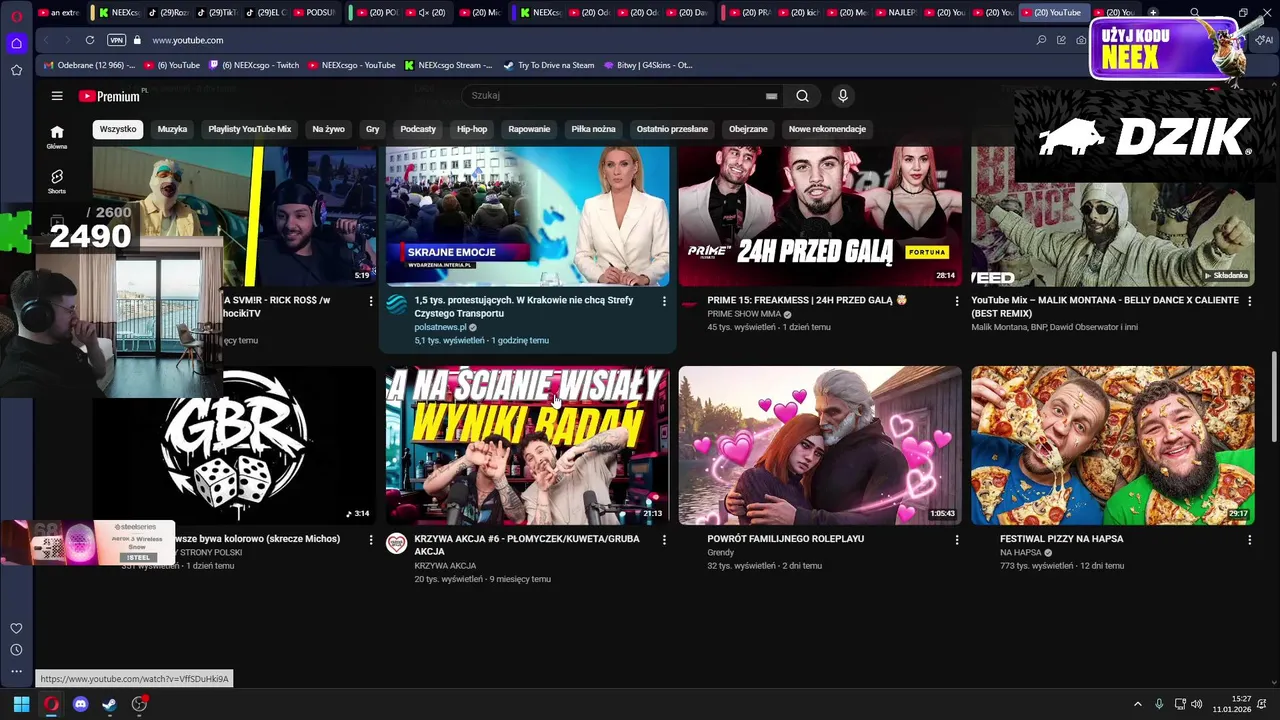Select the Nowe rekomendacje chip
The height and width of the screenshot is (720, 1280).
(827, 129)
